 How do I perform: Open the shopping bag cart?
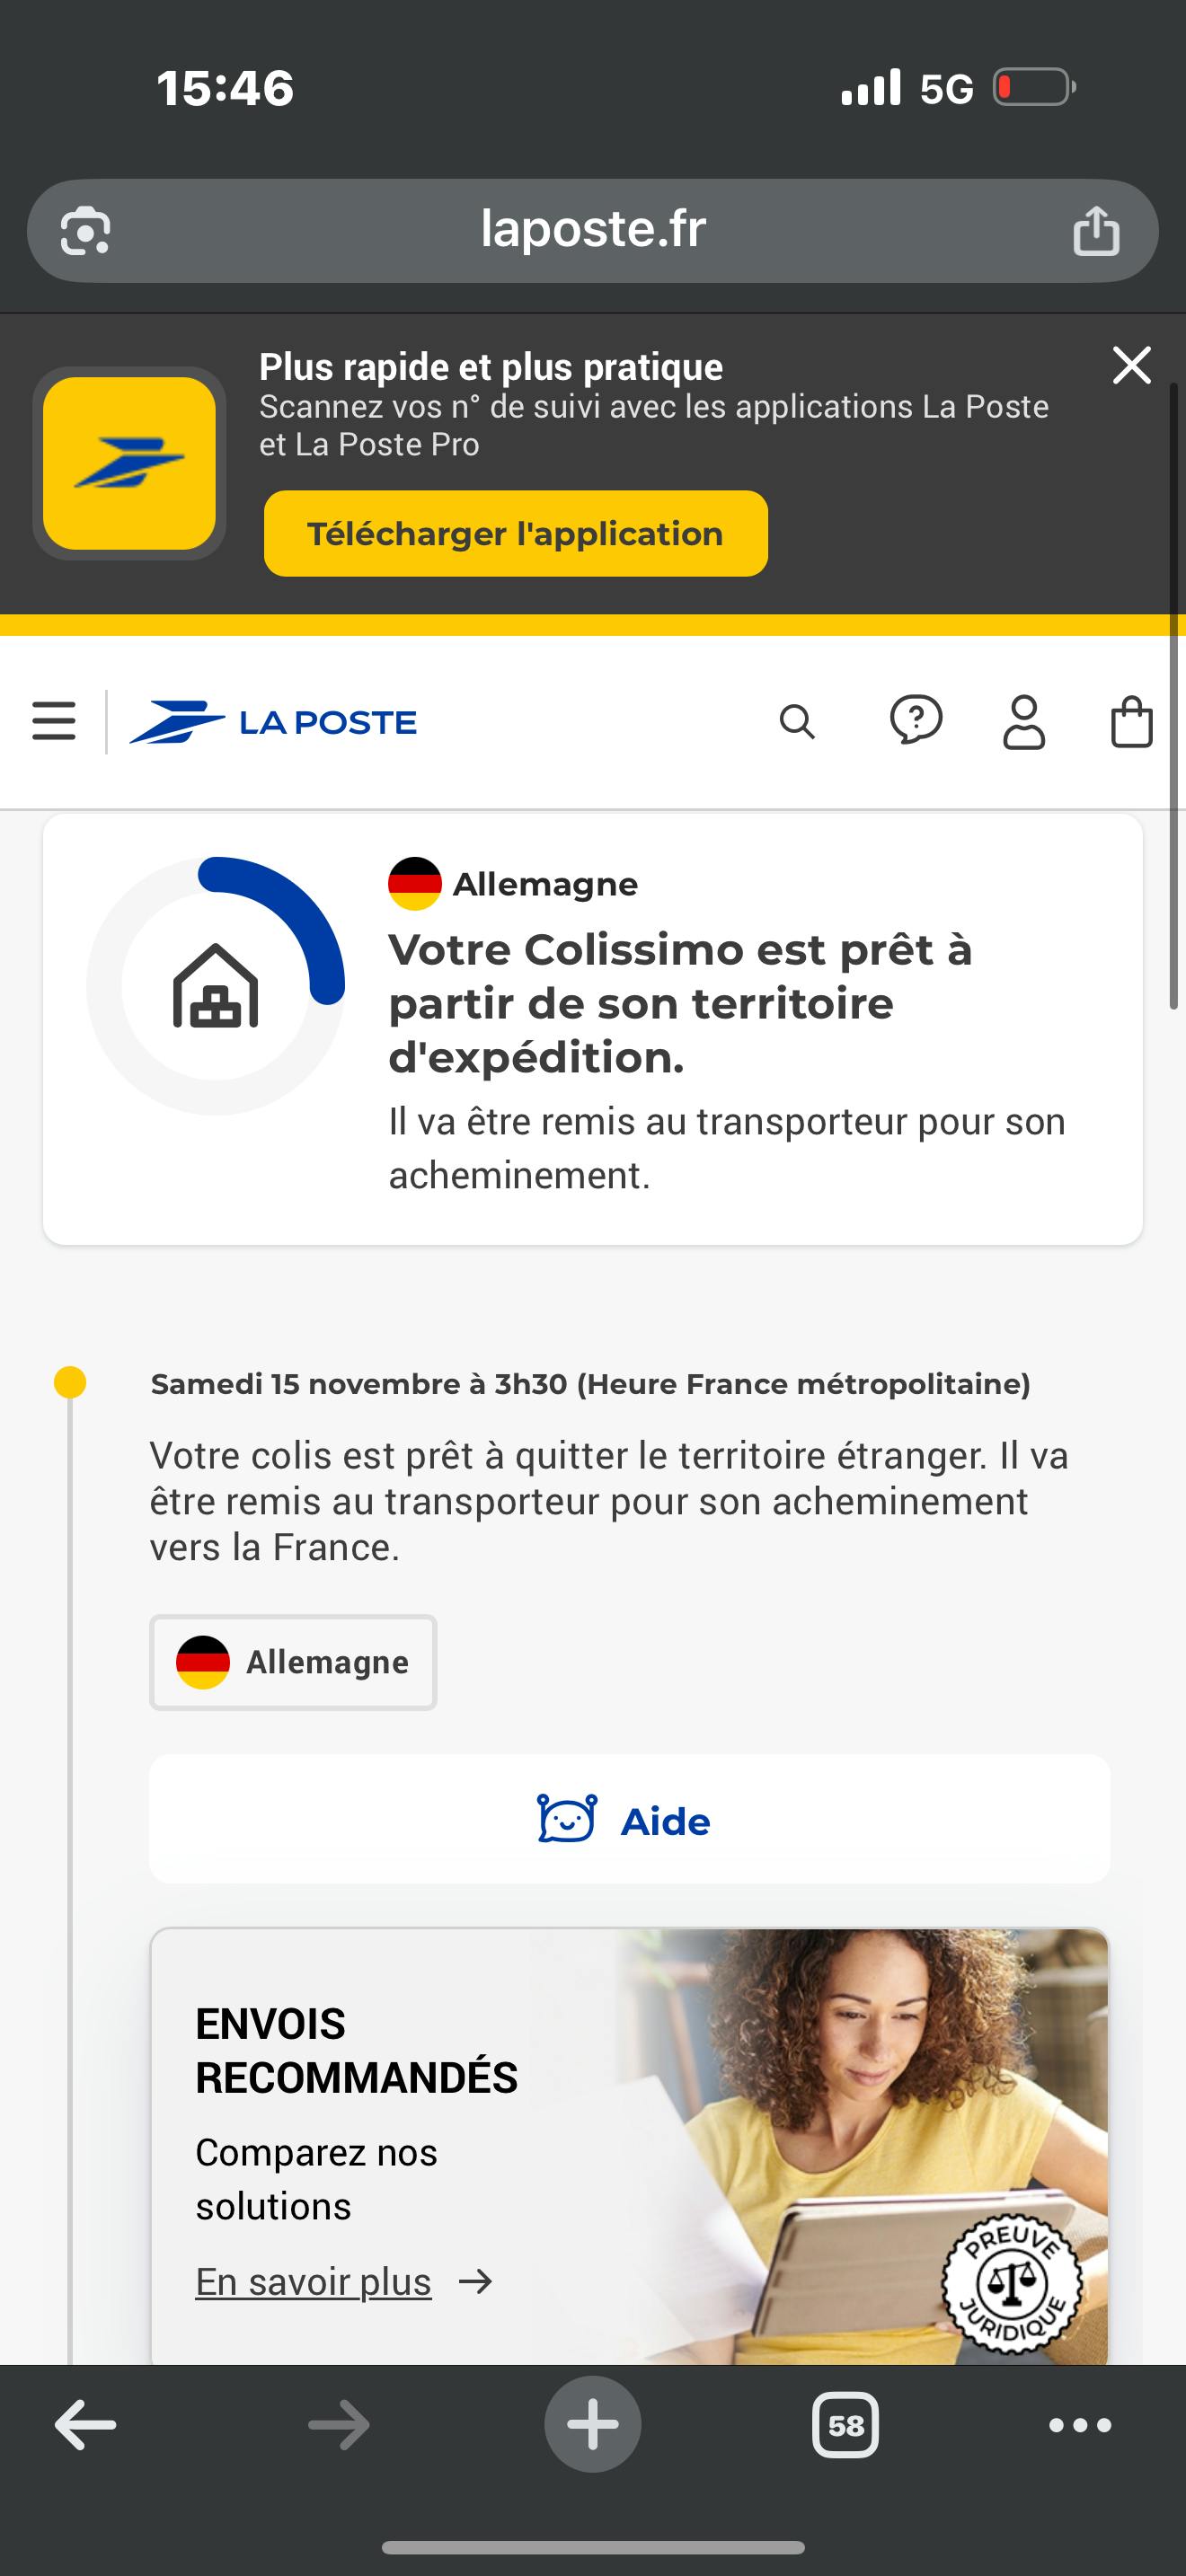(1131, 722)
